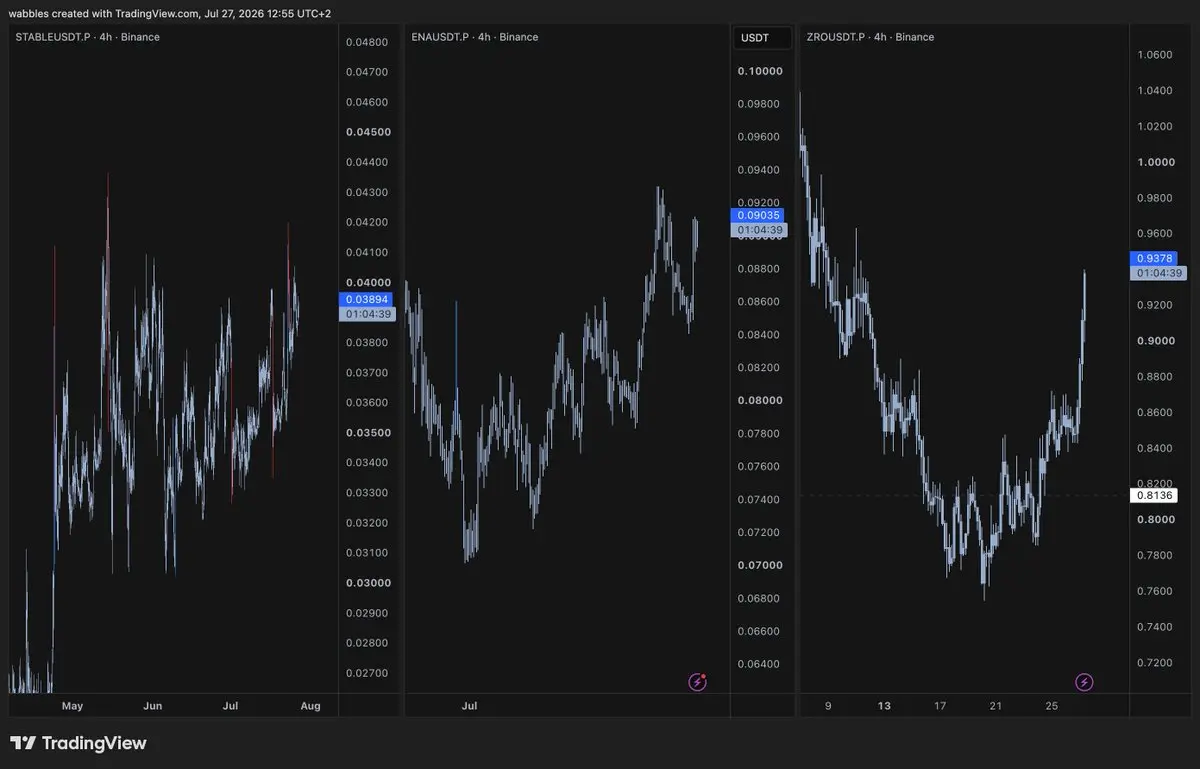Click the 0.03894 current price label
1200x769 pixels.
[367, 299]
